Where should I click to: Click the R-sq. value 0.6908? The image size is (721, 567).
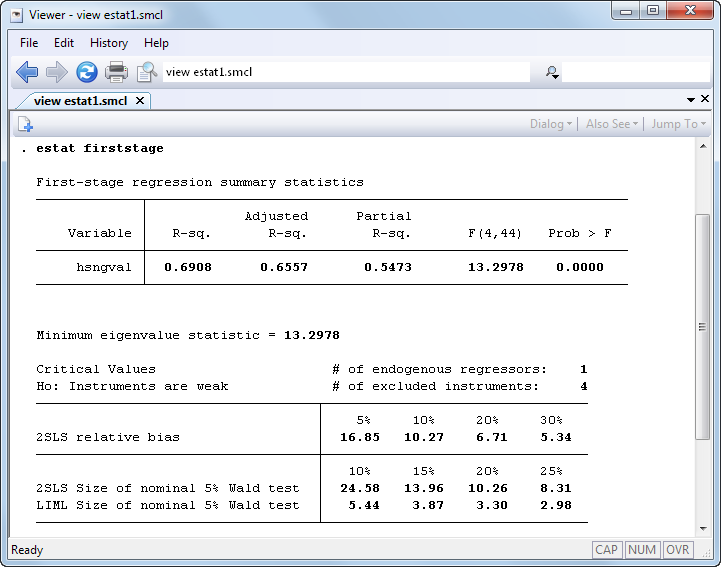point(188,267)
